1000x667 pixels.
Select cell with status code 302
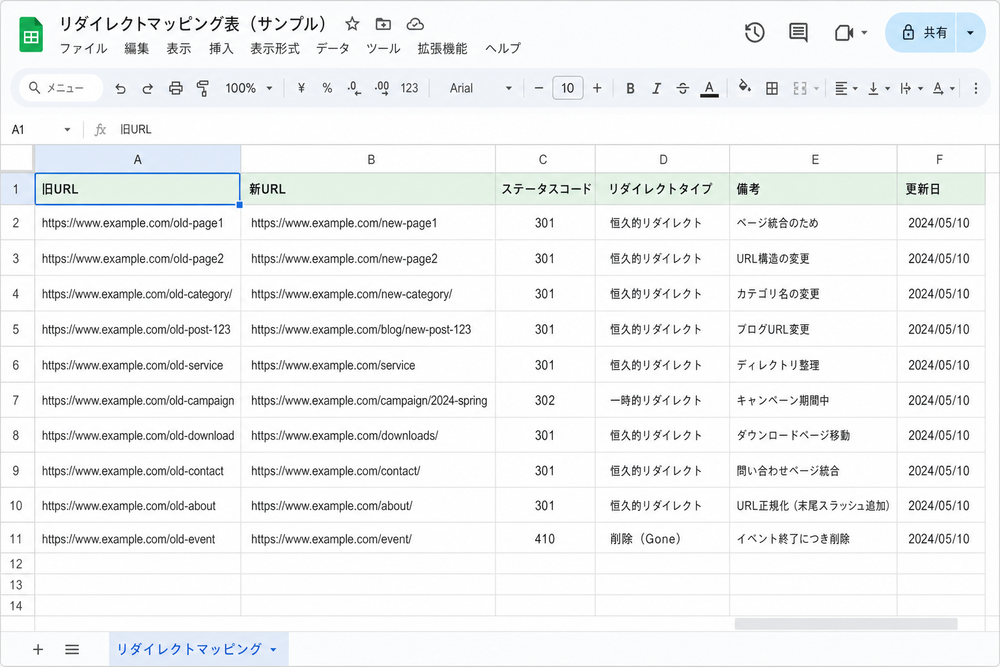pyautogui.click(x=545, y=400)
